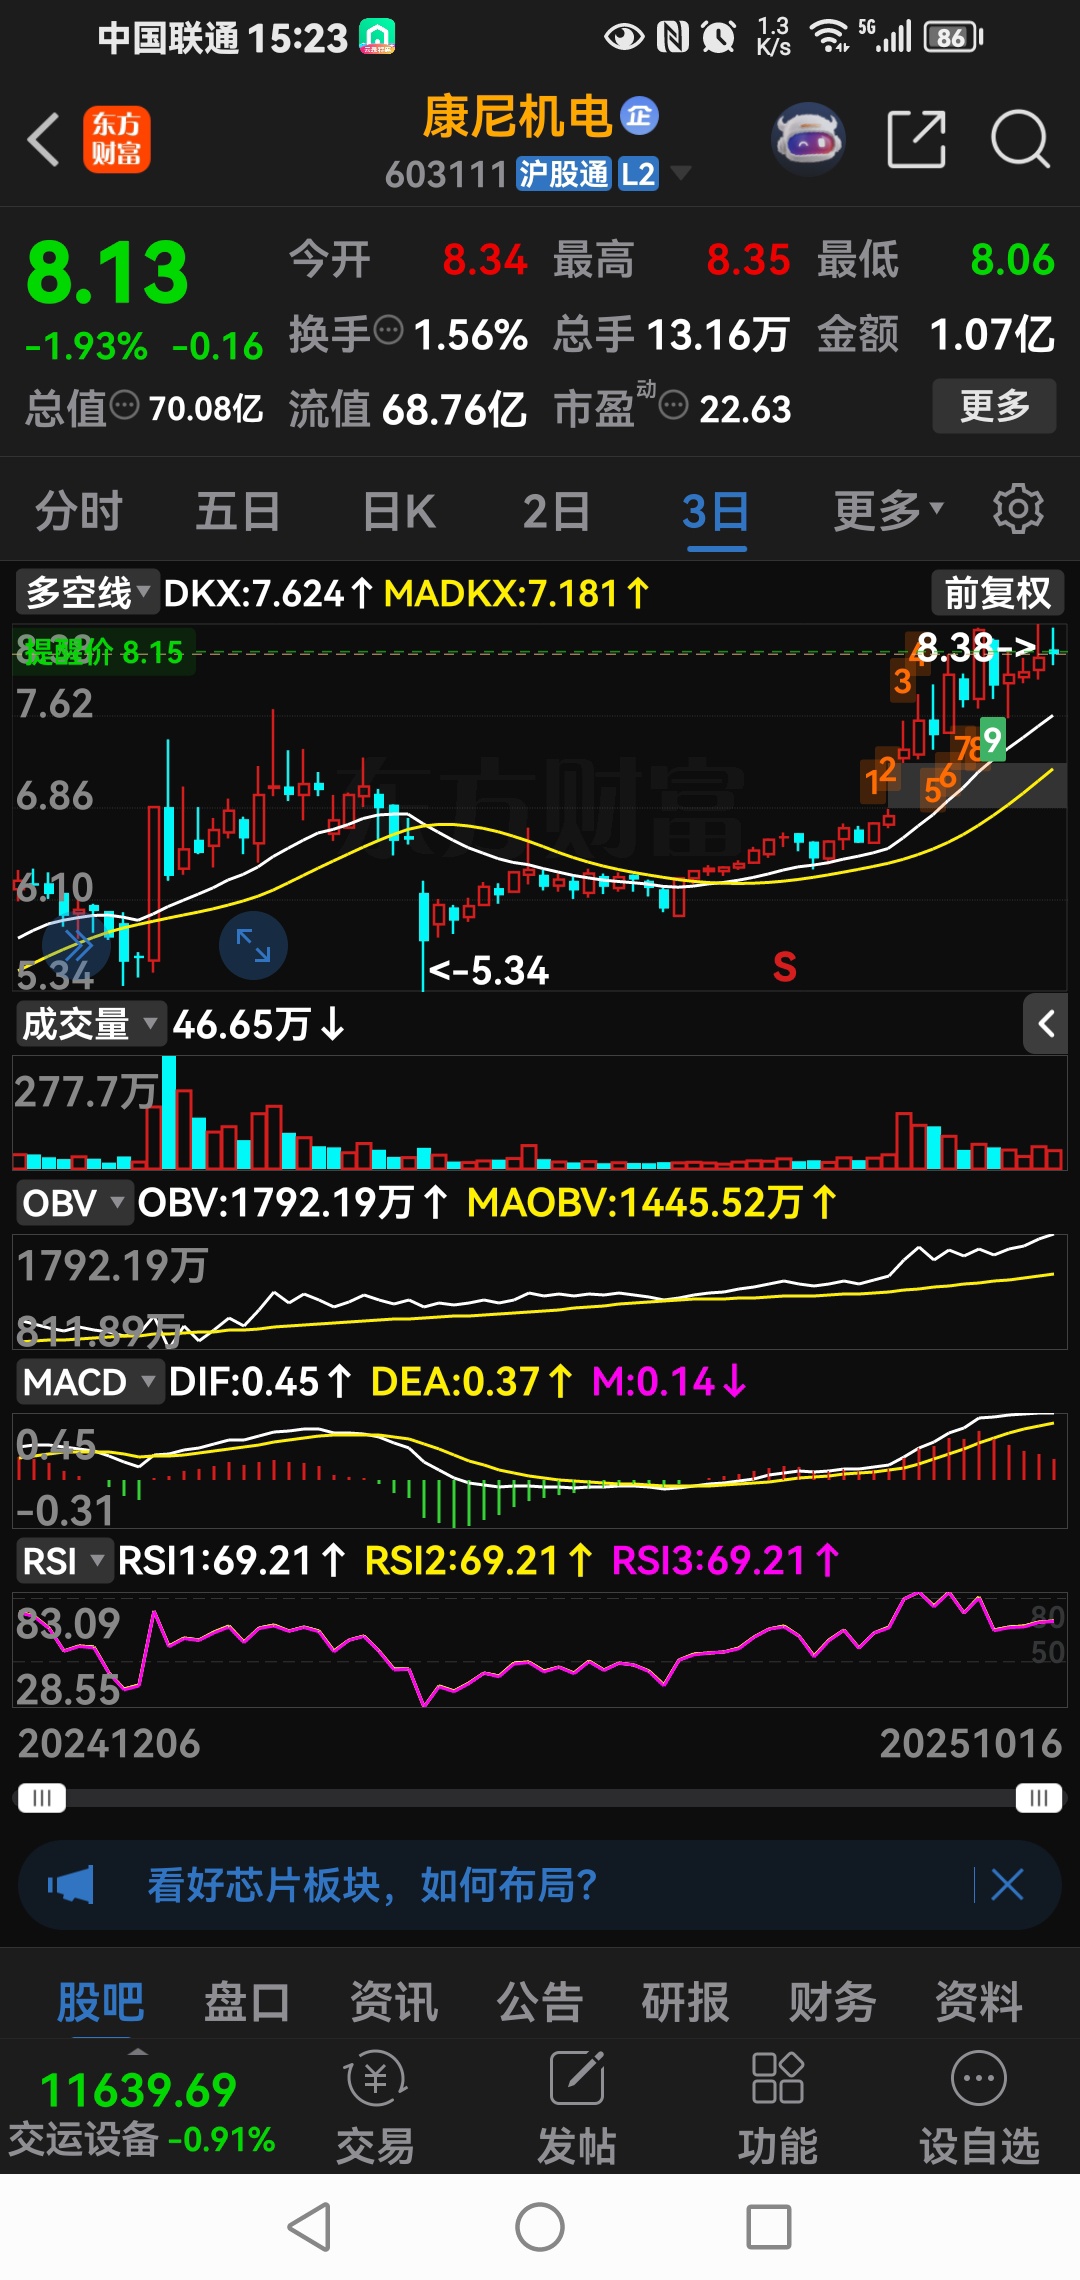Tap the blue 正 badge by stock name
The height and width of the screenshot is (2280, 1080).
(x=640, y=116)
